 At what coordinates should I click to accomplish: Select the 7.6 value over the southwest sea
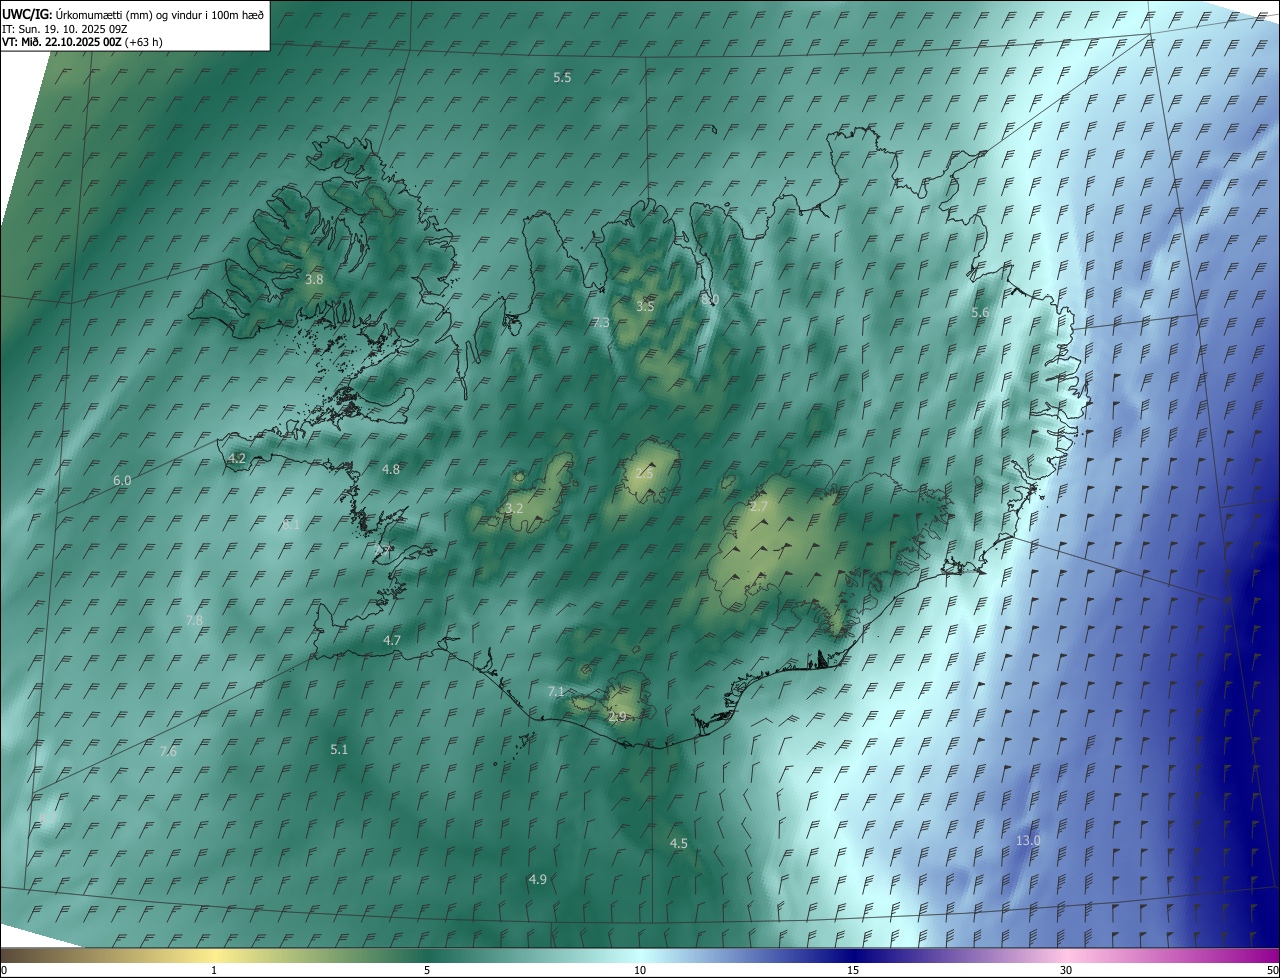(x=168, y=751)
